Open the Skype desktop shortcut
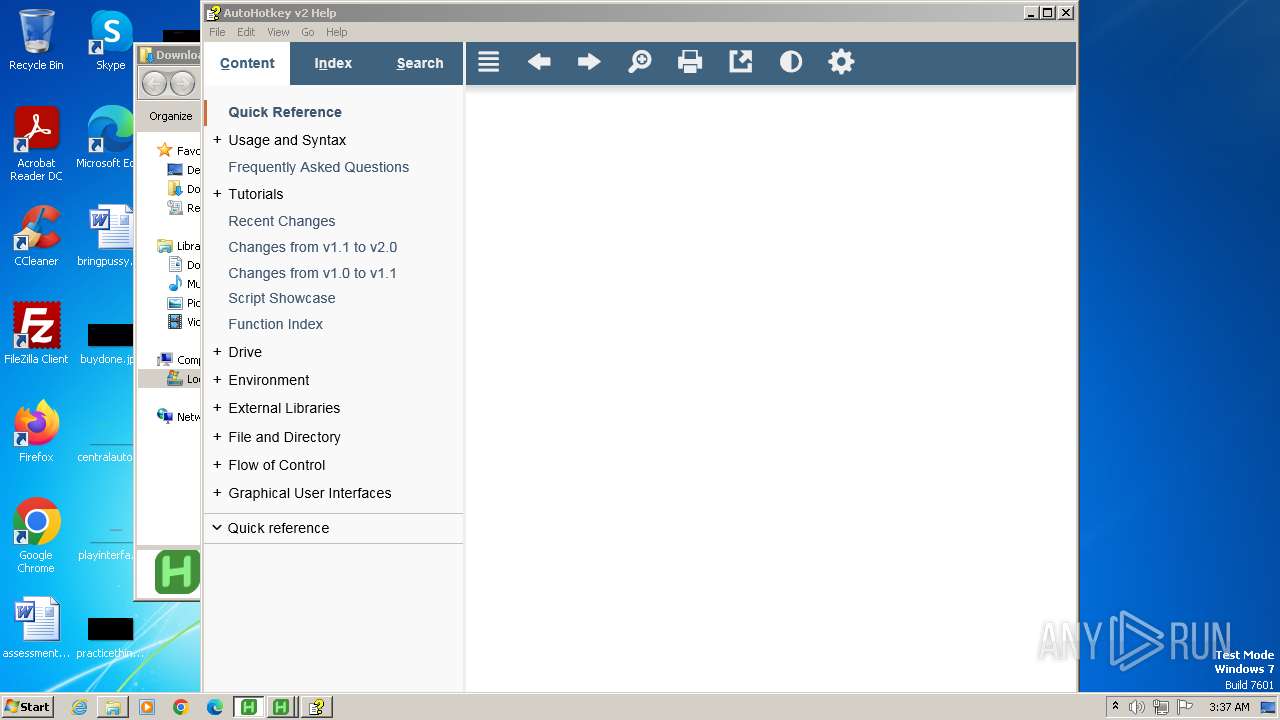The height and width of the screenshot is (720, 1280). [110, 40]
